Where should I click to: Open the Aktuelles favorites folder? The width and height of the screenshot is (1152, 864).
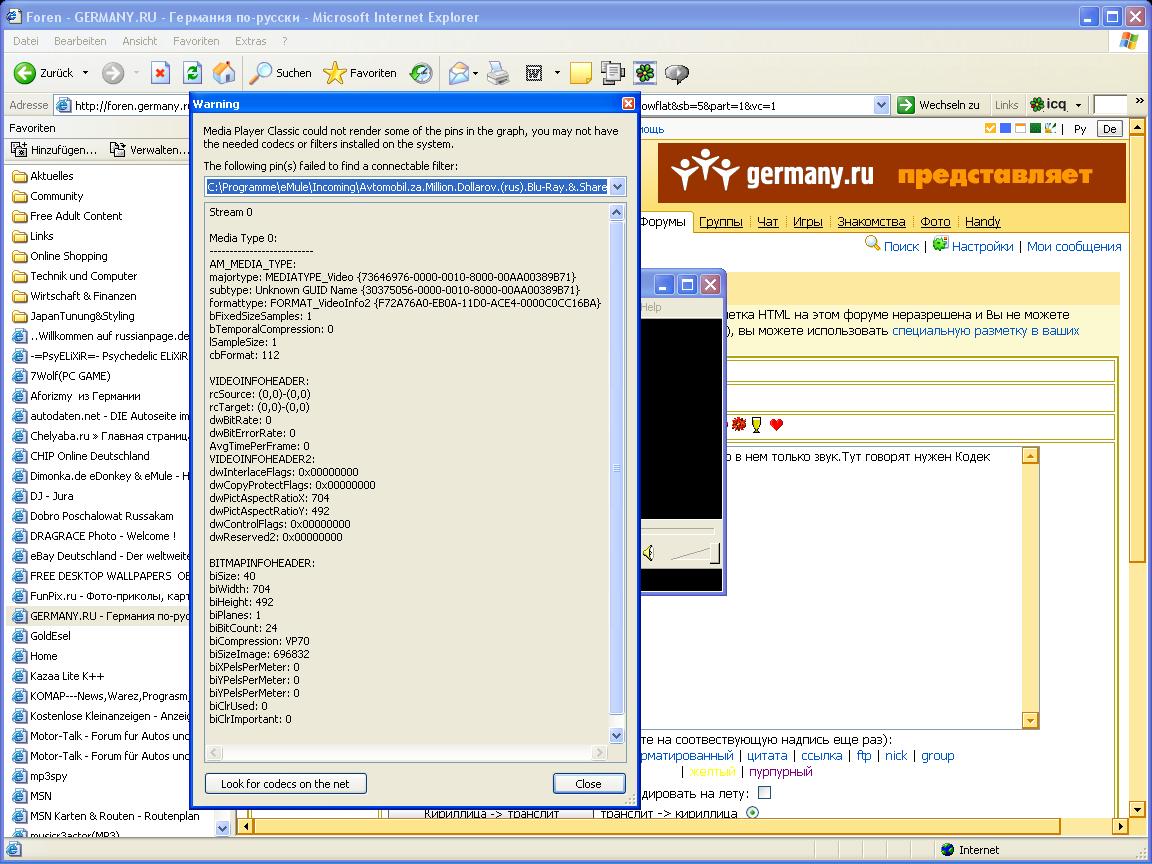(51, 176)
